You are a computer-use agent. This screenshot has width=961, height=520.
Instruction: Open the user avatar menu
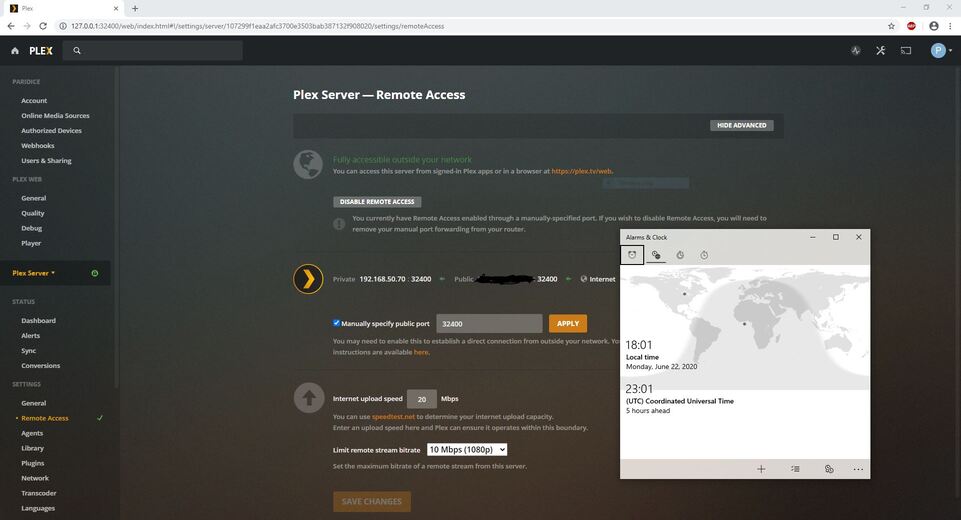pos(941,50)
